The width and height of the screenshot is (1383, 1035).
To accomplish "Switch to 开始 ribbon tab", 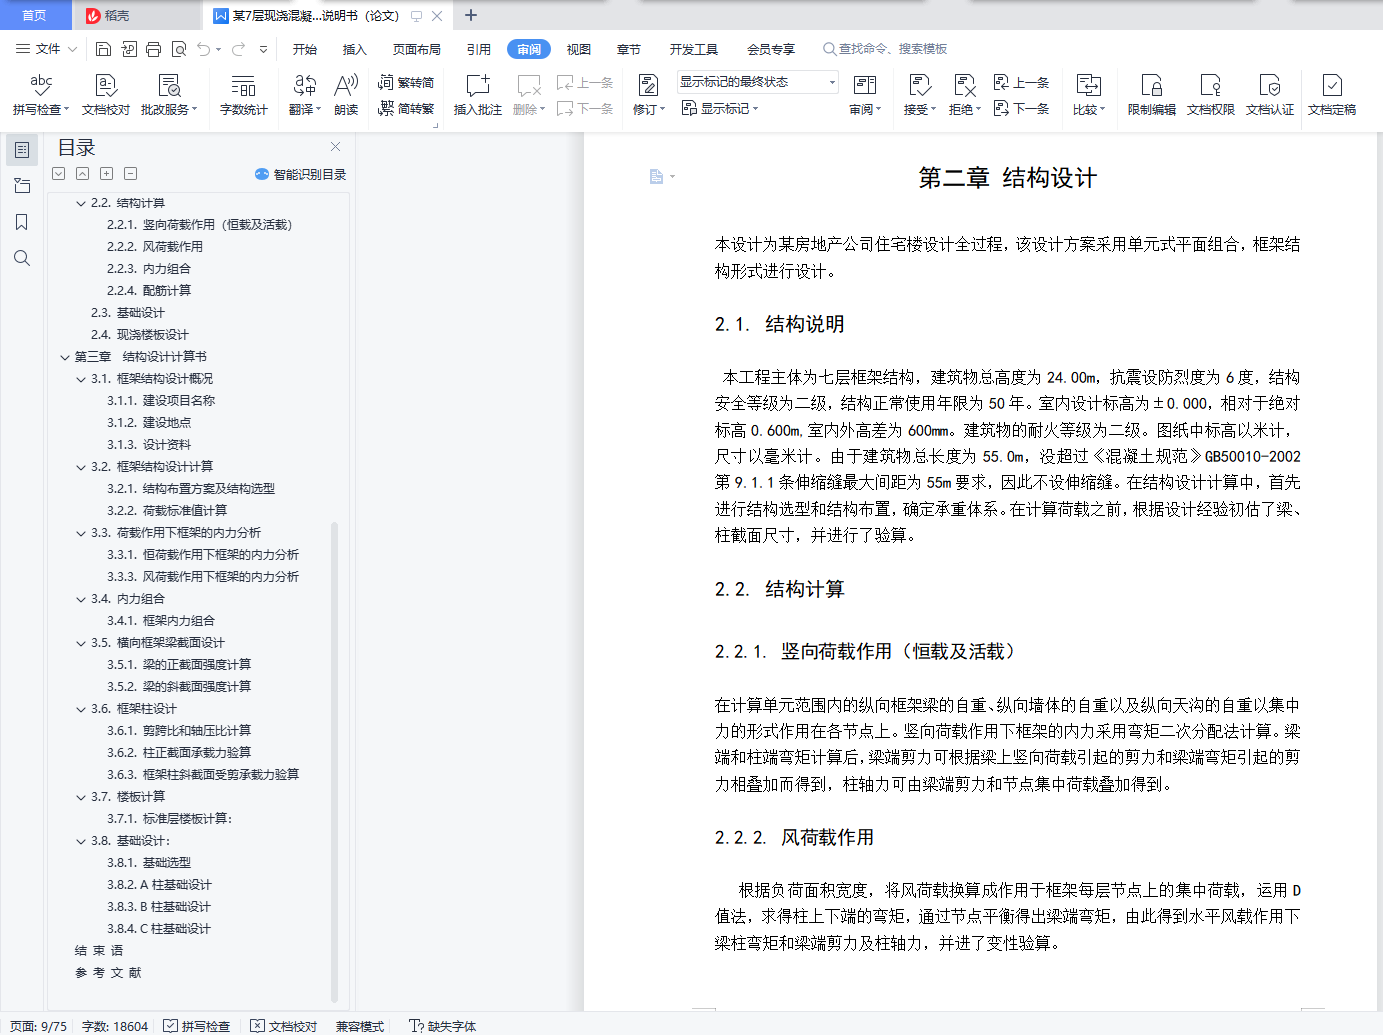I will tap(305, 49).
